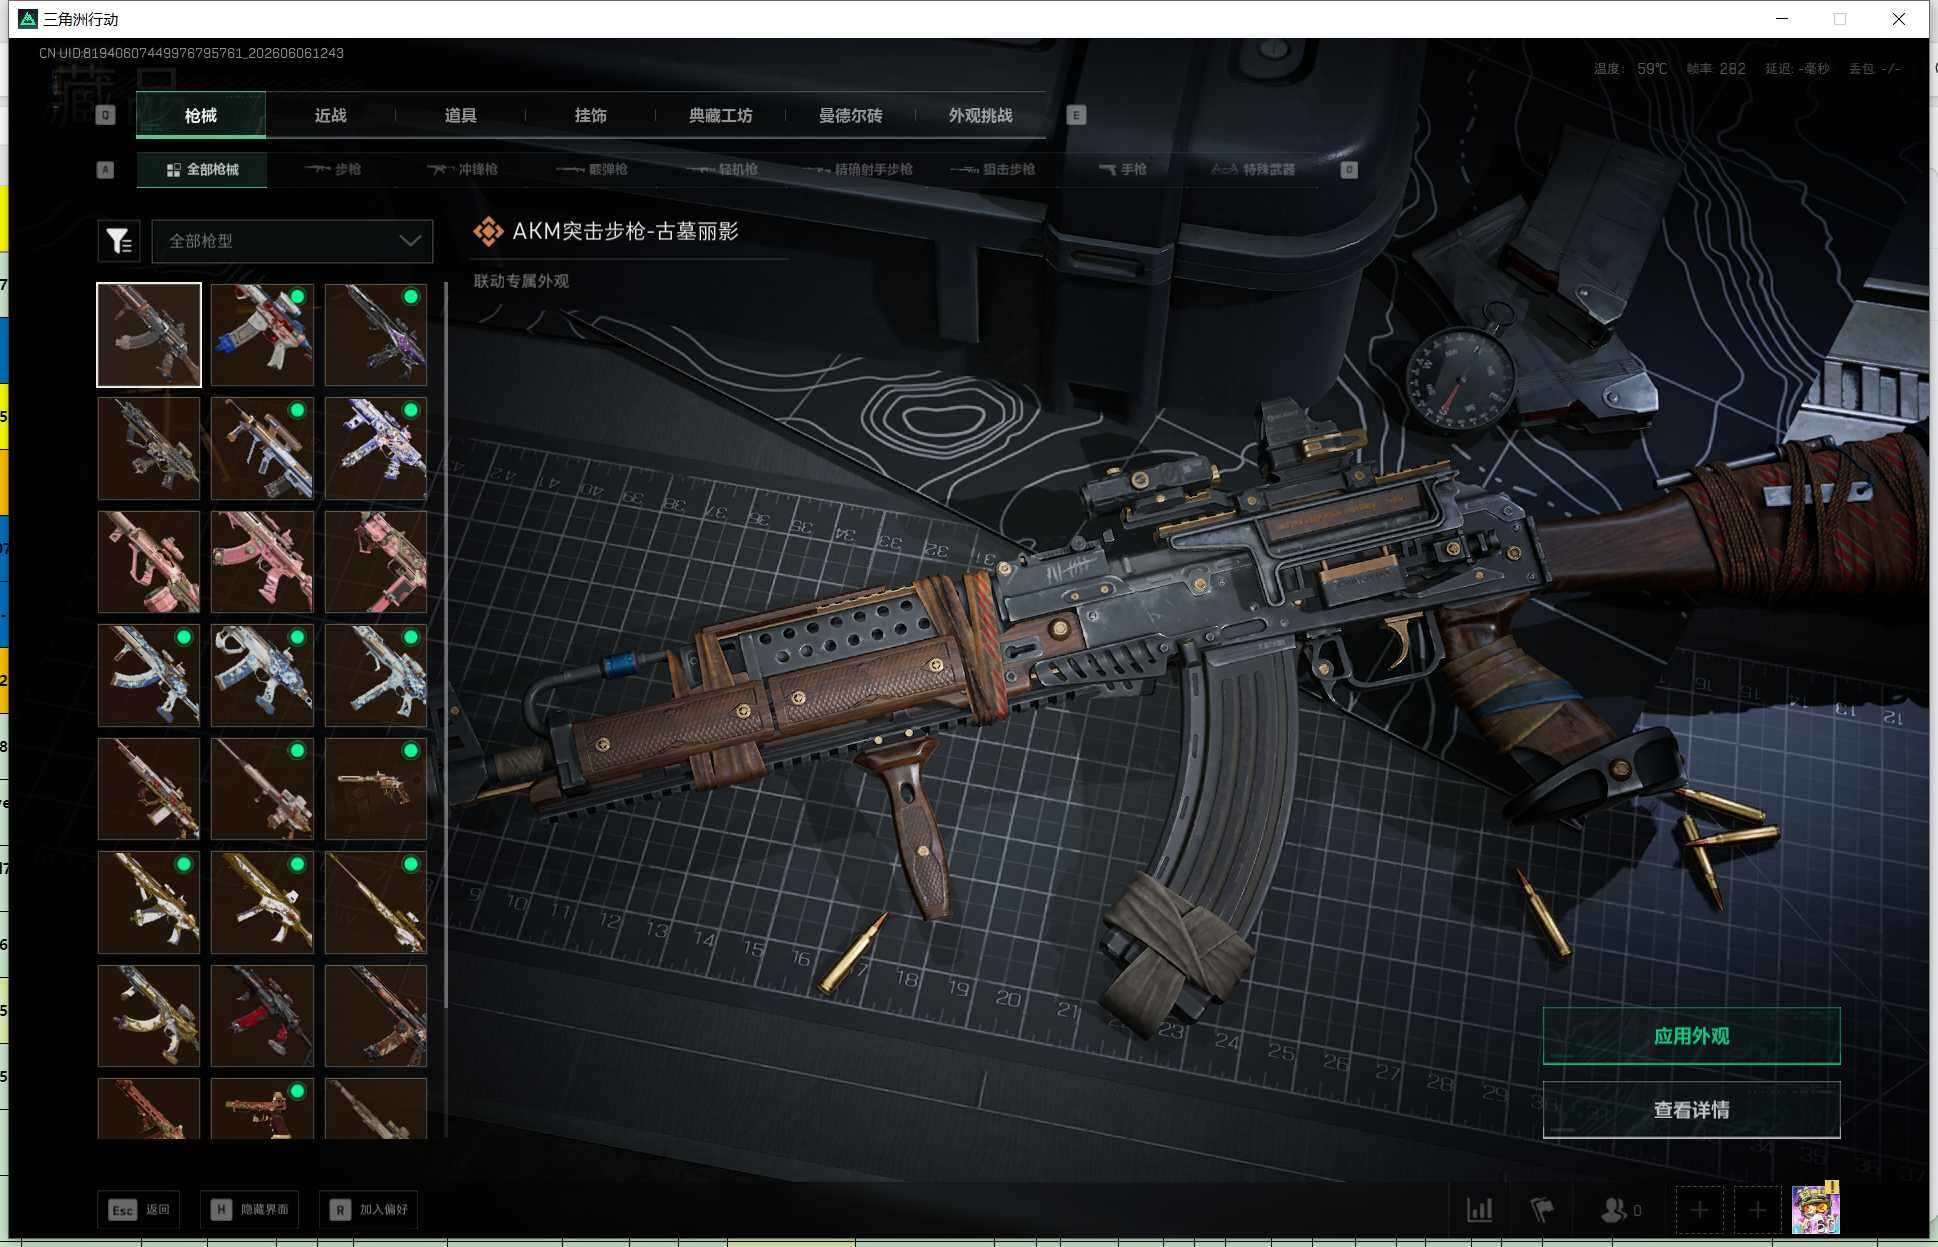The width and height of the screenshot is (1938, 1247).
Task: Click the D next-category key hint
Action: 1349,170
